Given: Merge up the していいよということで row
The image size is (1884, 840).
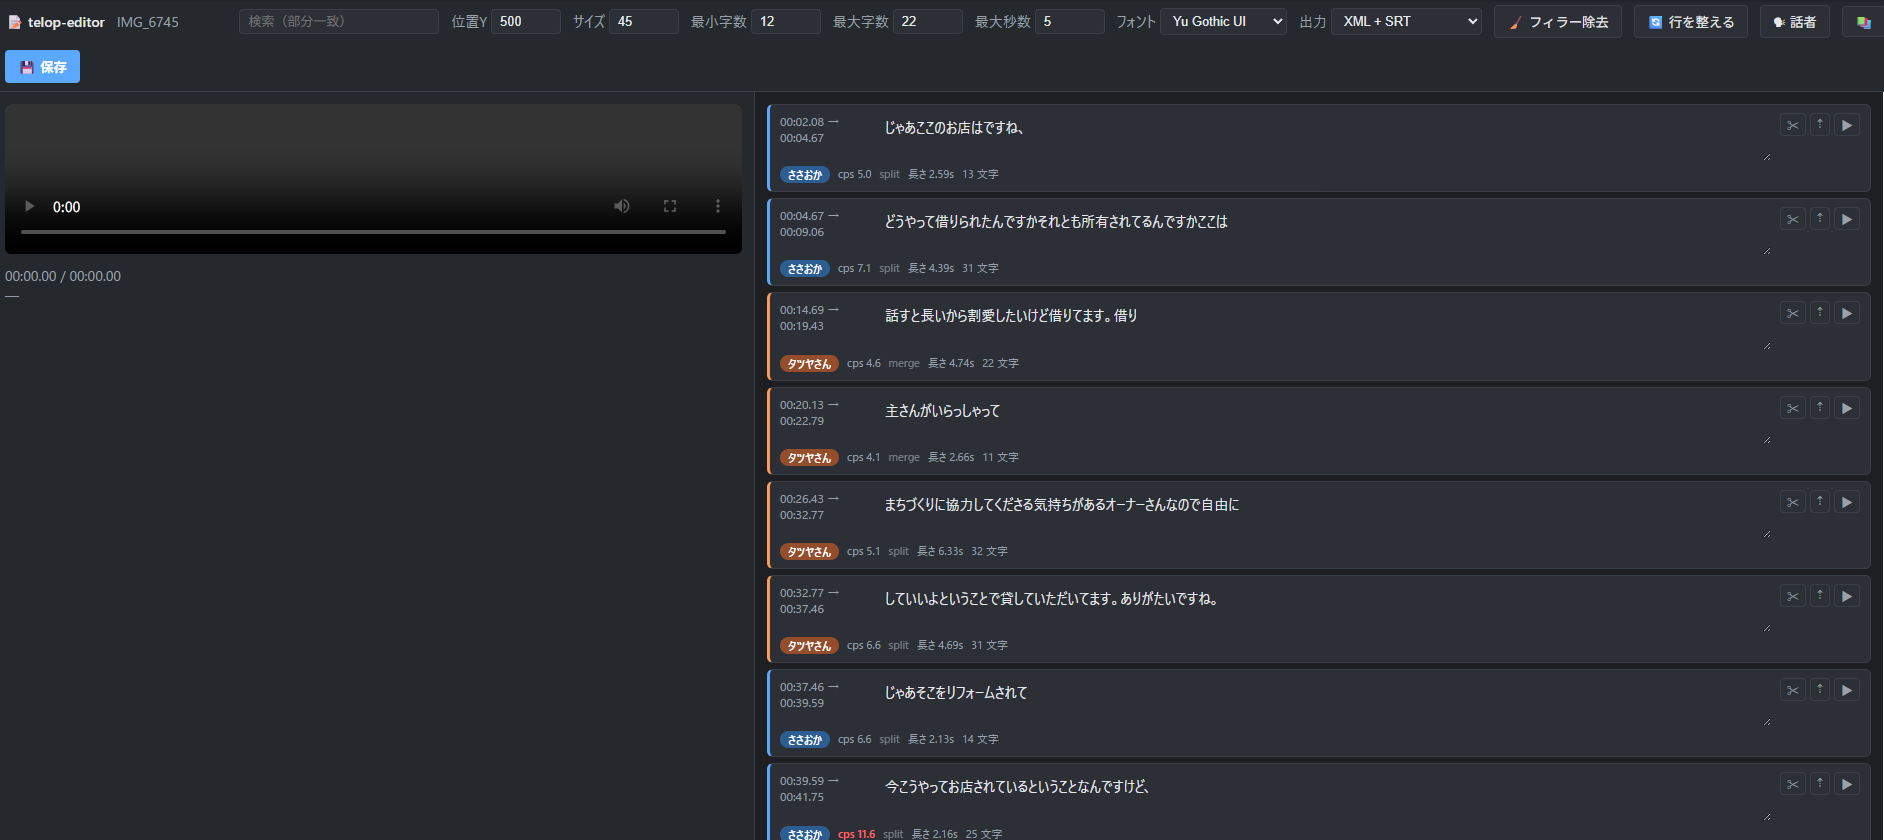Looking at the screenshot, I should (1820, 596).
